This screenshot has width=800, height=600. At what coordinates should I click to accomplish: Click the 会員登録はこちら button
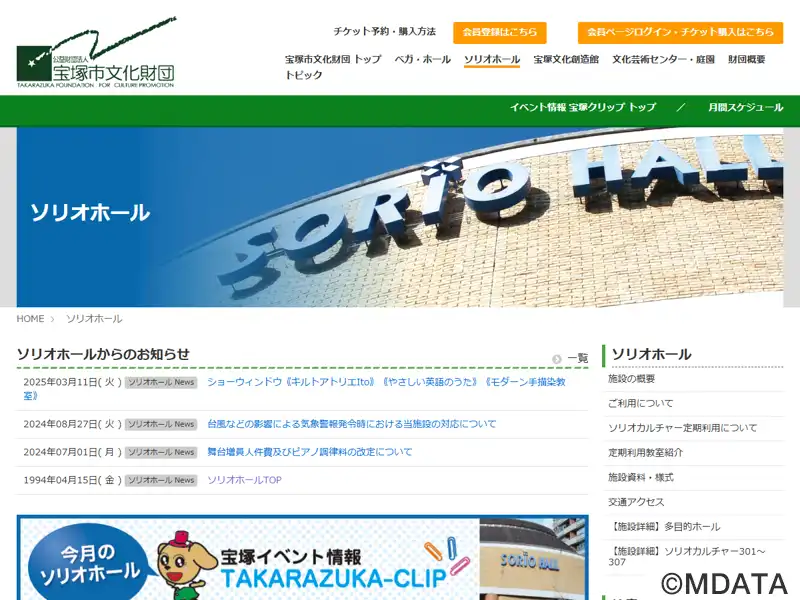pos(499,32)
